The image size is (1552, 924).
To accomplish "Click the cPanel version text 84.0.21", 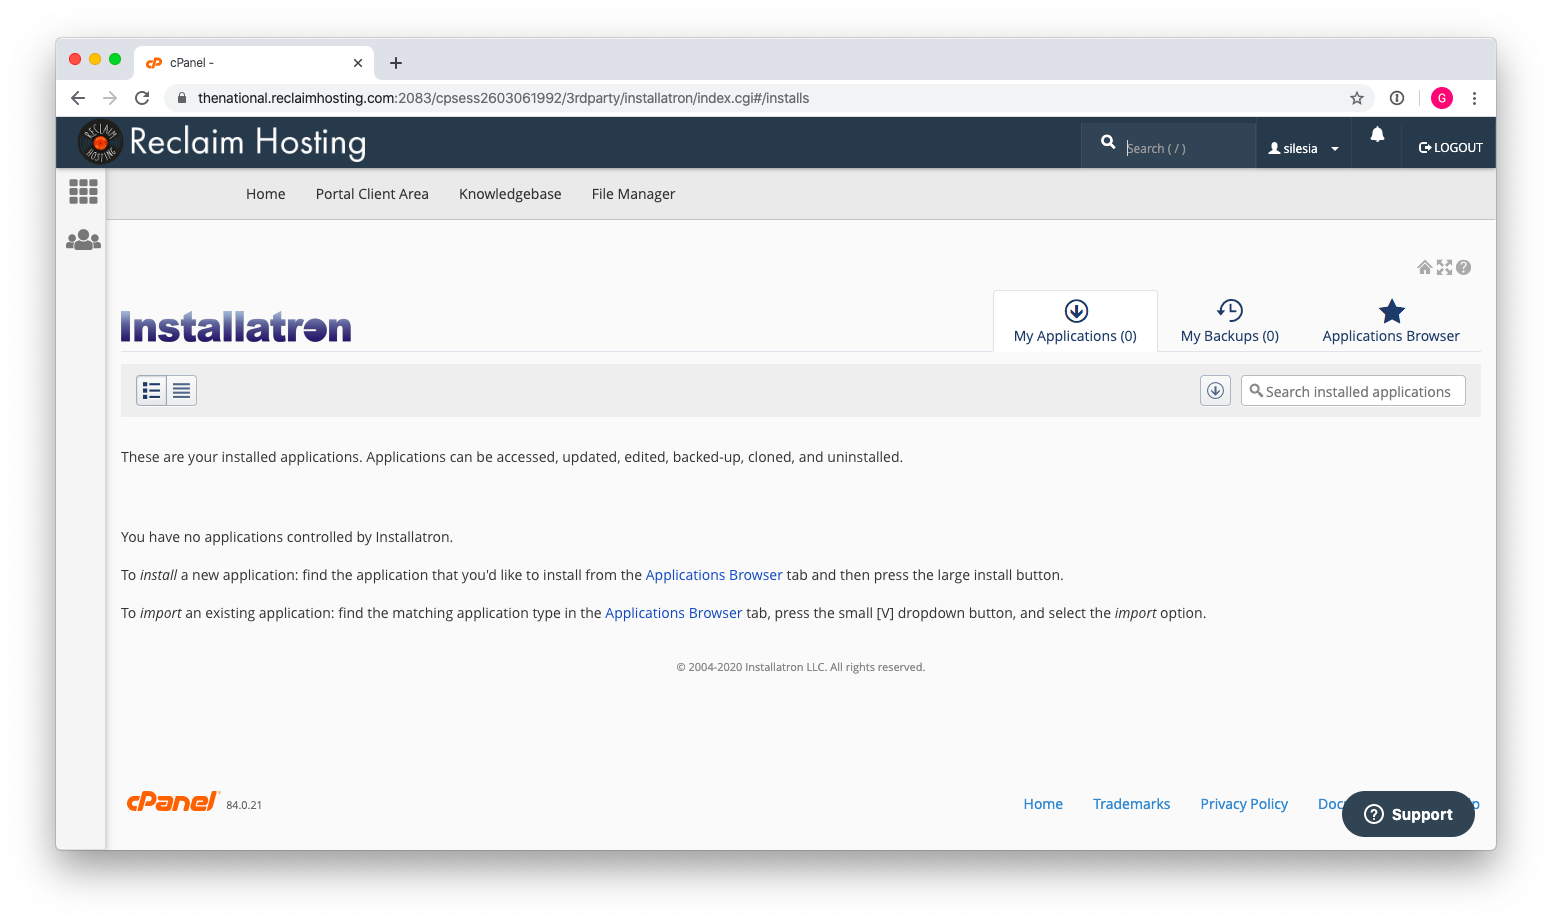I will pyautogui.click(x=244, y=805).
